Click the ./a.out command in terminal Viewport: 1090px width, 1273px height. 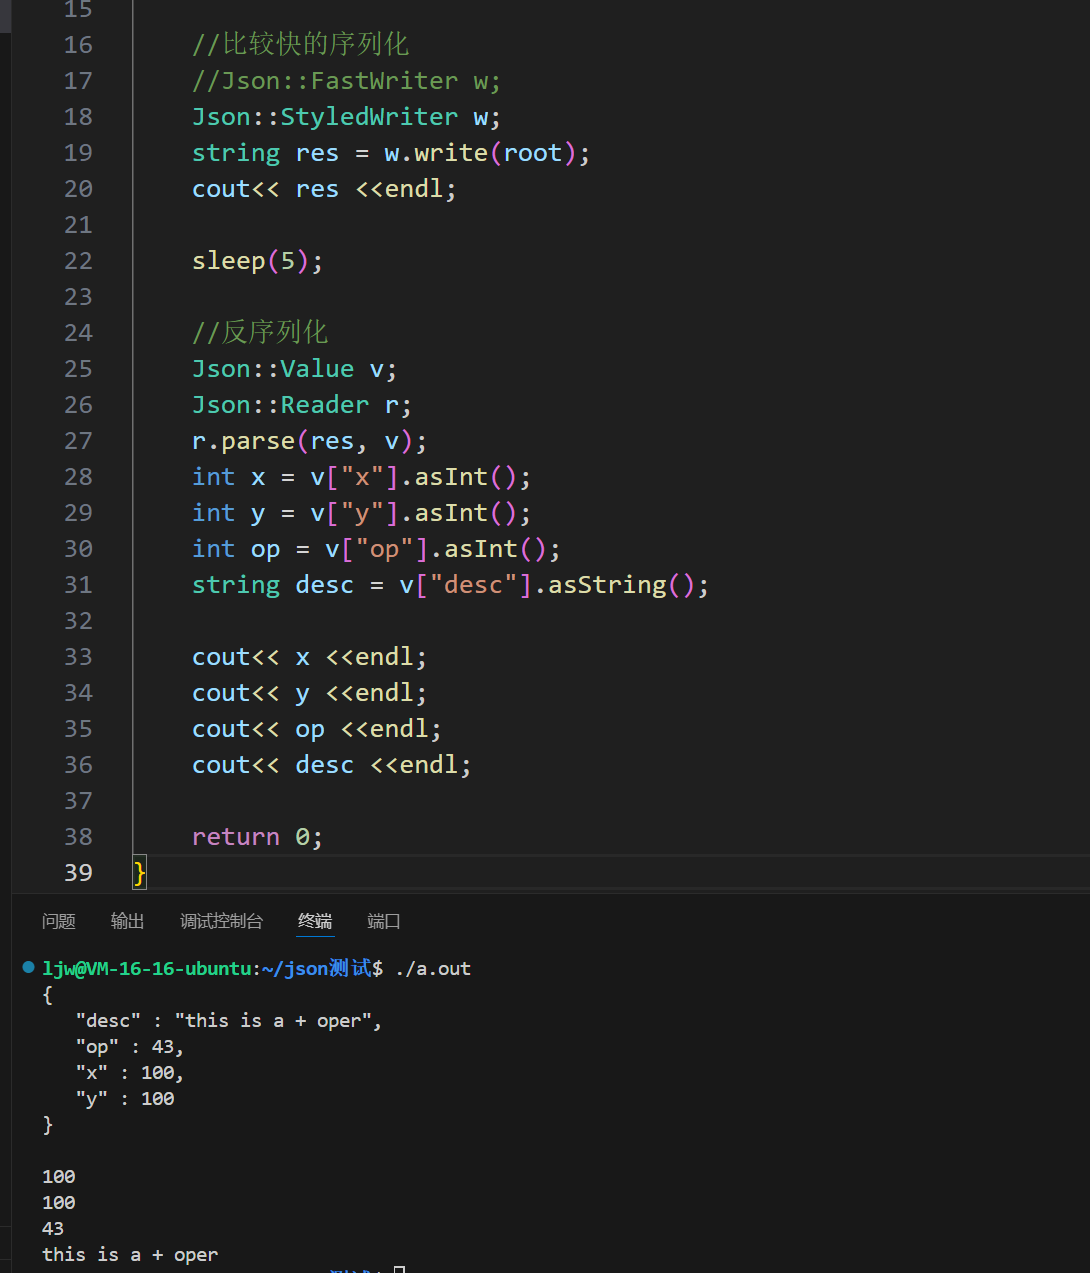click(x=433, y=968)
